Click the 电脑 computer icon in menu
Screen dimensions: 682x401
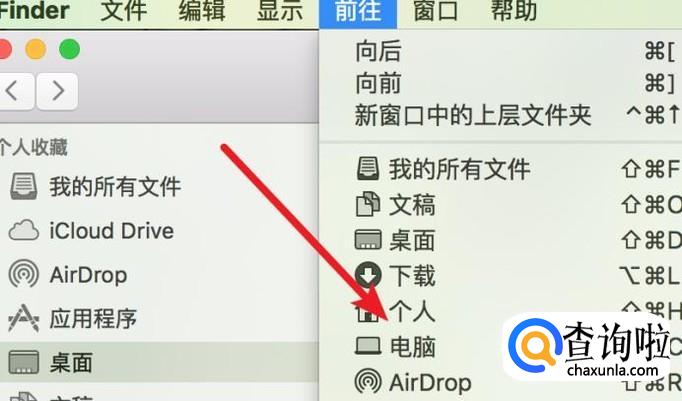click(x=368, y=347)
